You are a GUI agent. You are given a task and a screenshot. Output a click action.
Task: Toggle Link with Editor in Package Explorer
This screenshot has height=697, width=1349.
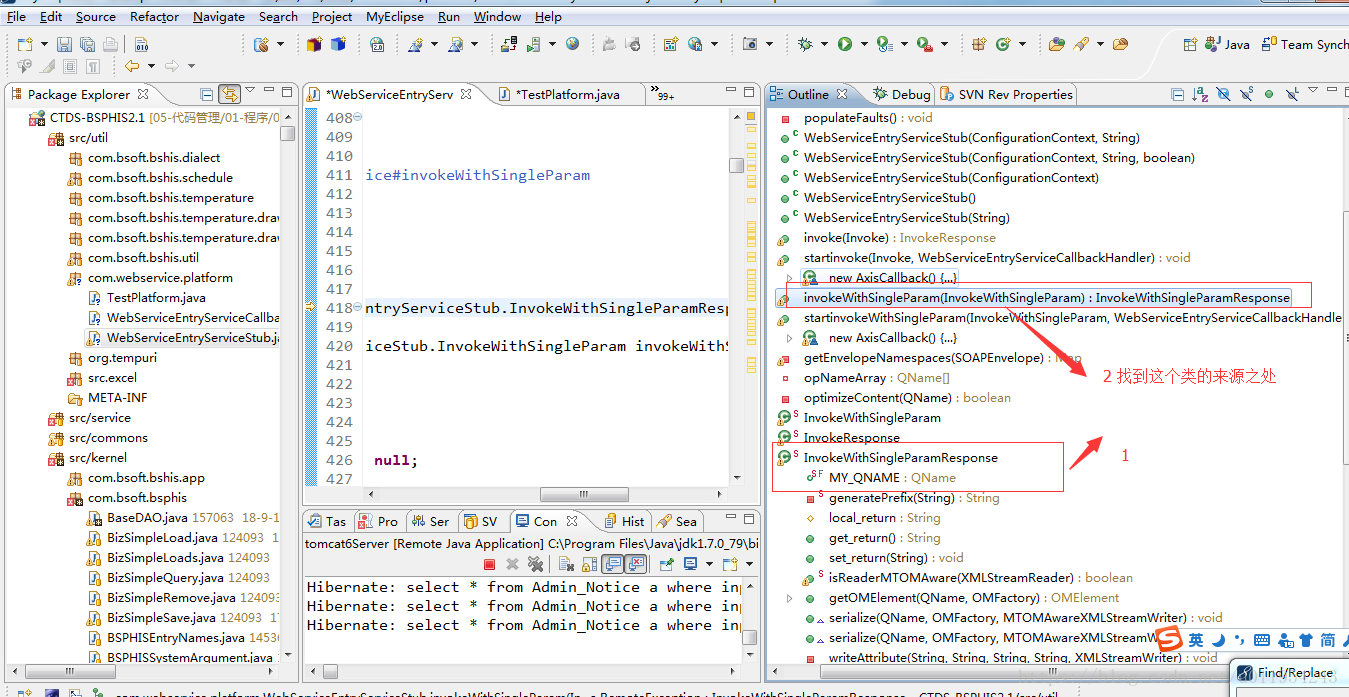click(x=230, y=94)
